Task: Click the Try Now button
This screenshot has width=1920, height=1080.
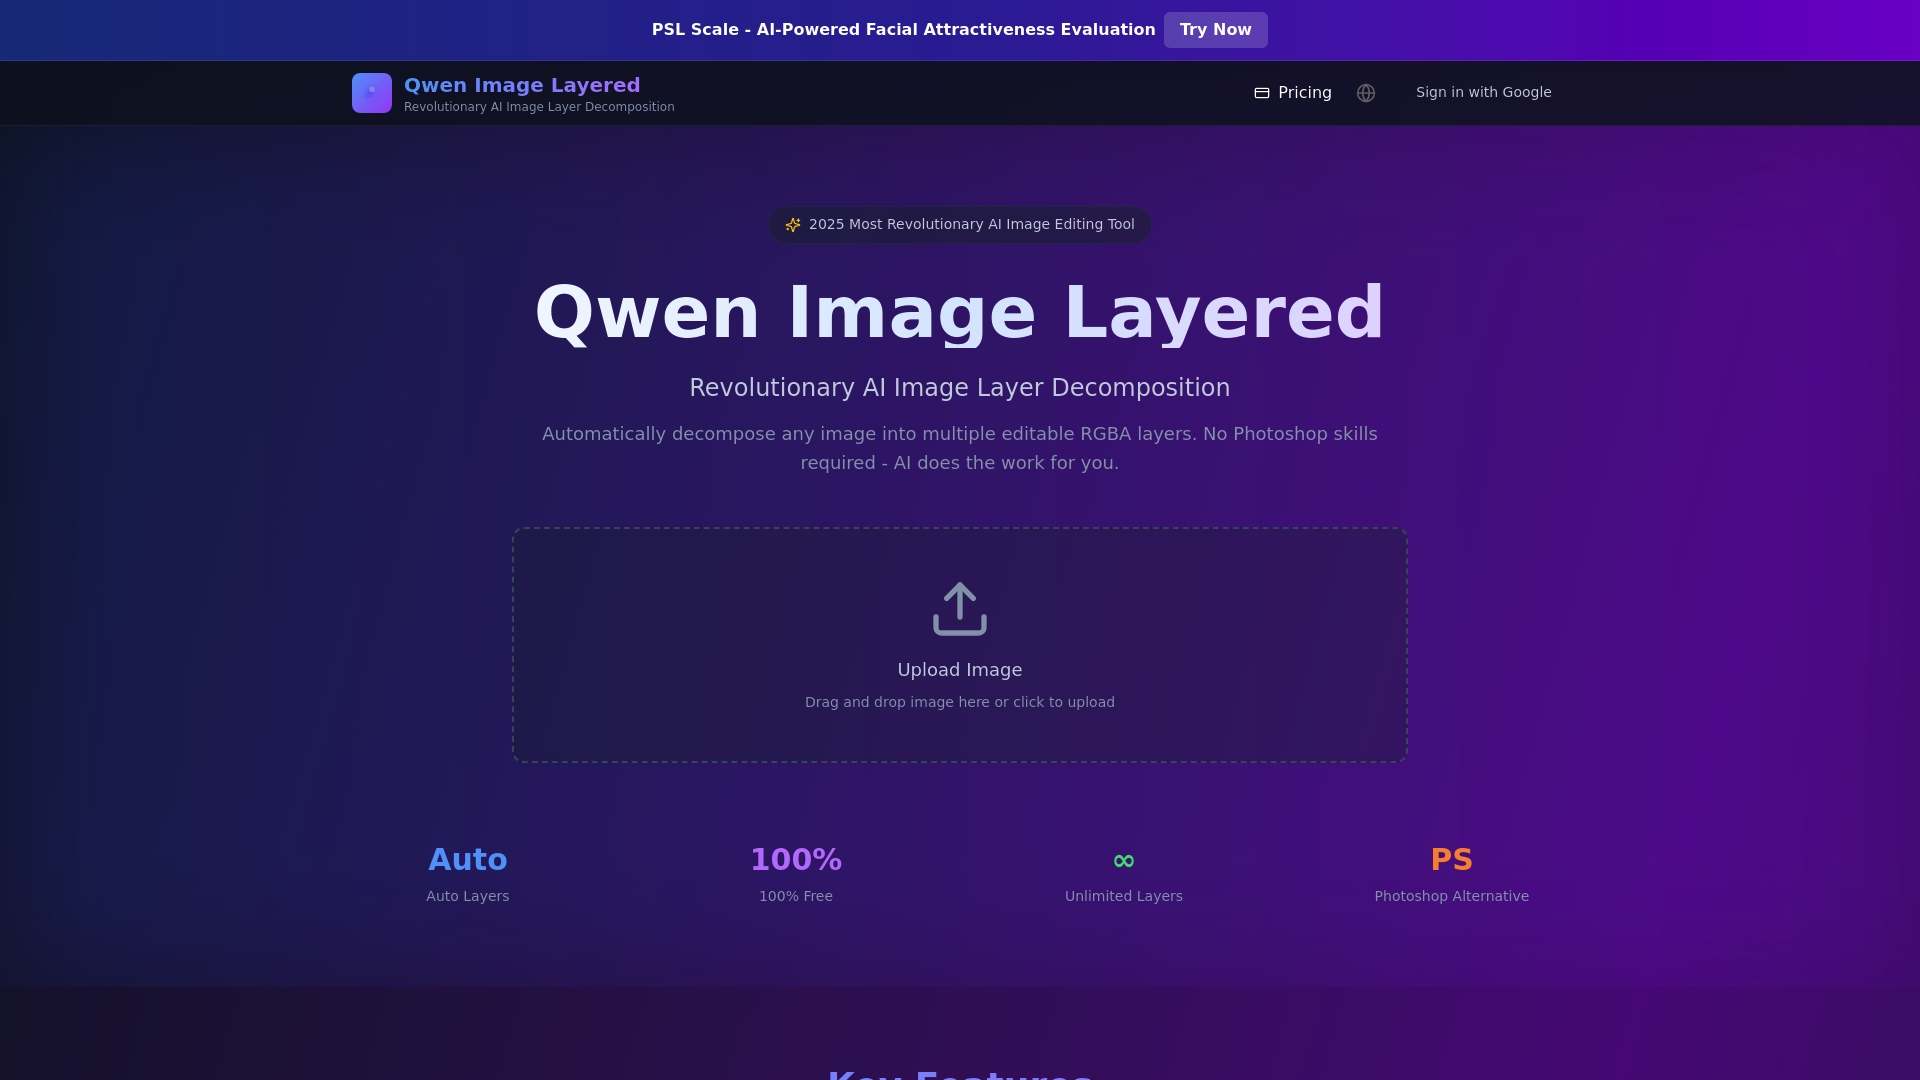Action: click(1215, 30)
